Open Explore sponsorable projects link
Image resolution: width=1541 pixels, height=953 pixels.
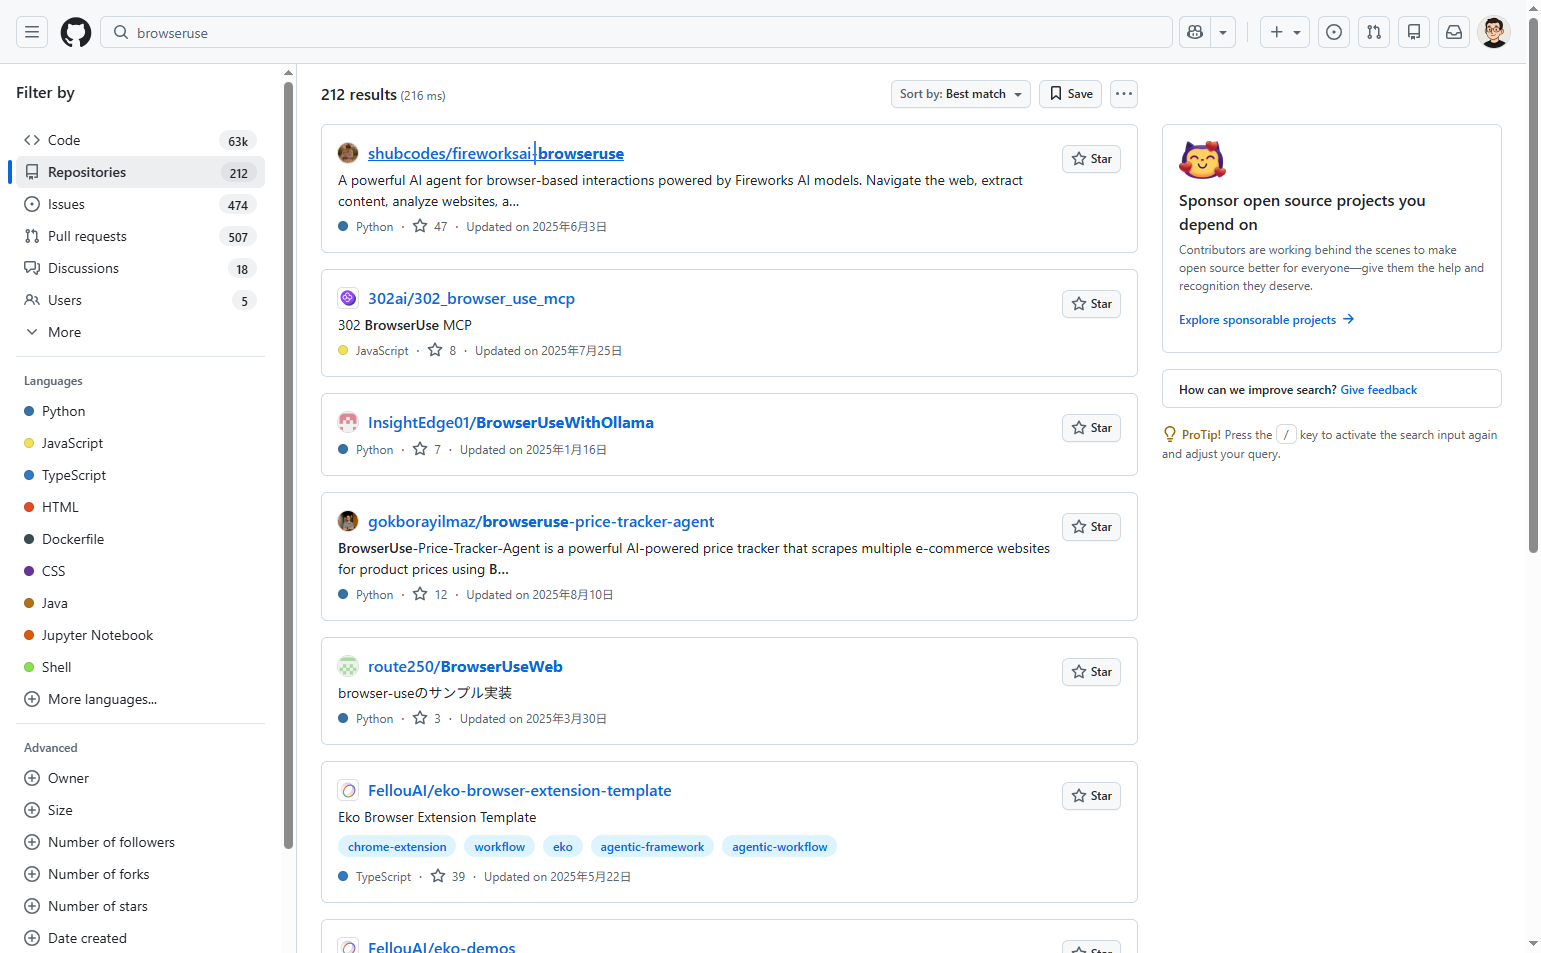(1266, 320)
